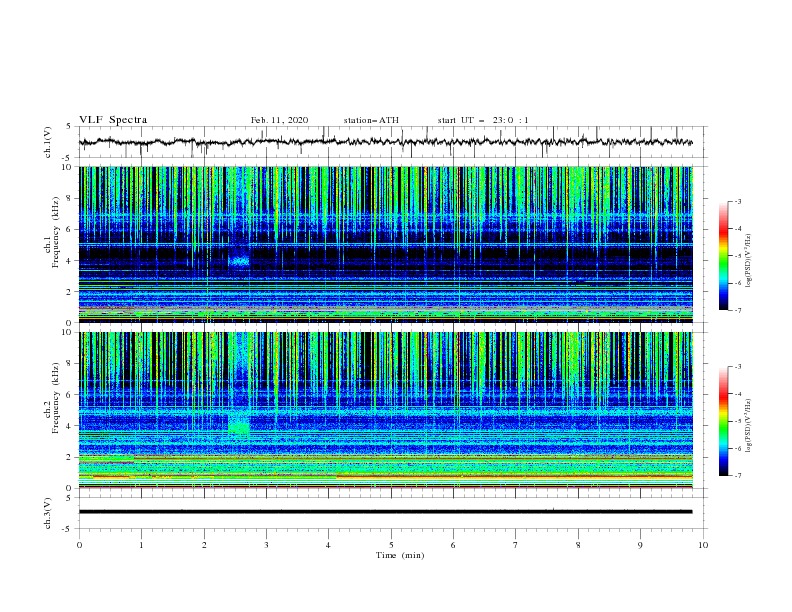Viewport: 792px width, 612px height.
Task: Click time axis tick label "8"
Action: (578, 545)
